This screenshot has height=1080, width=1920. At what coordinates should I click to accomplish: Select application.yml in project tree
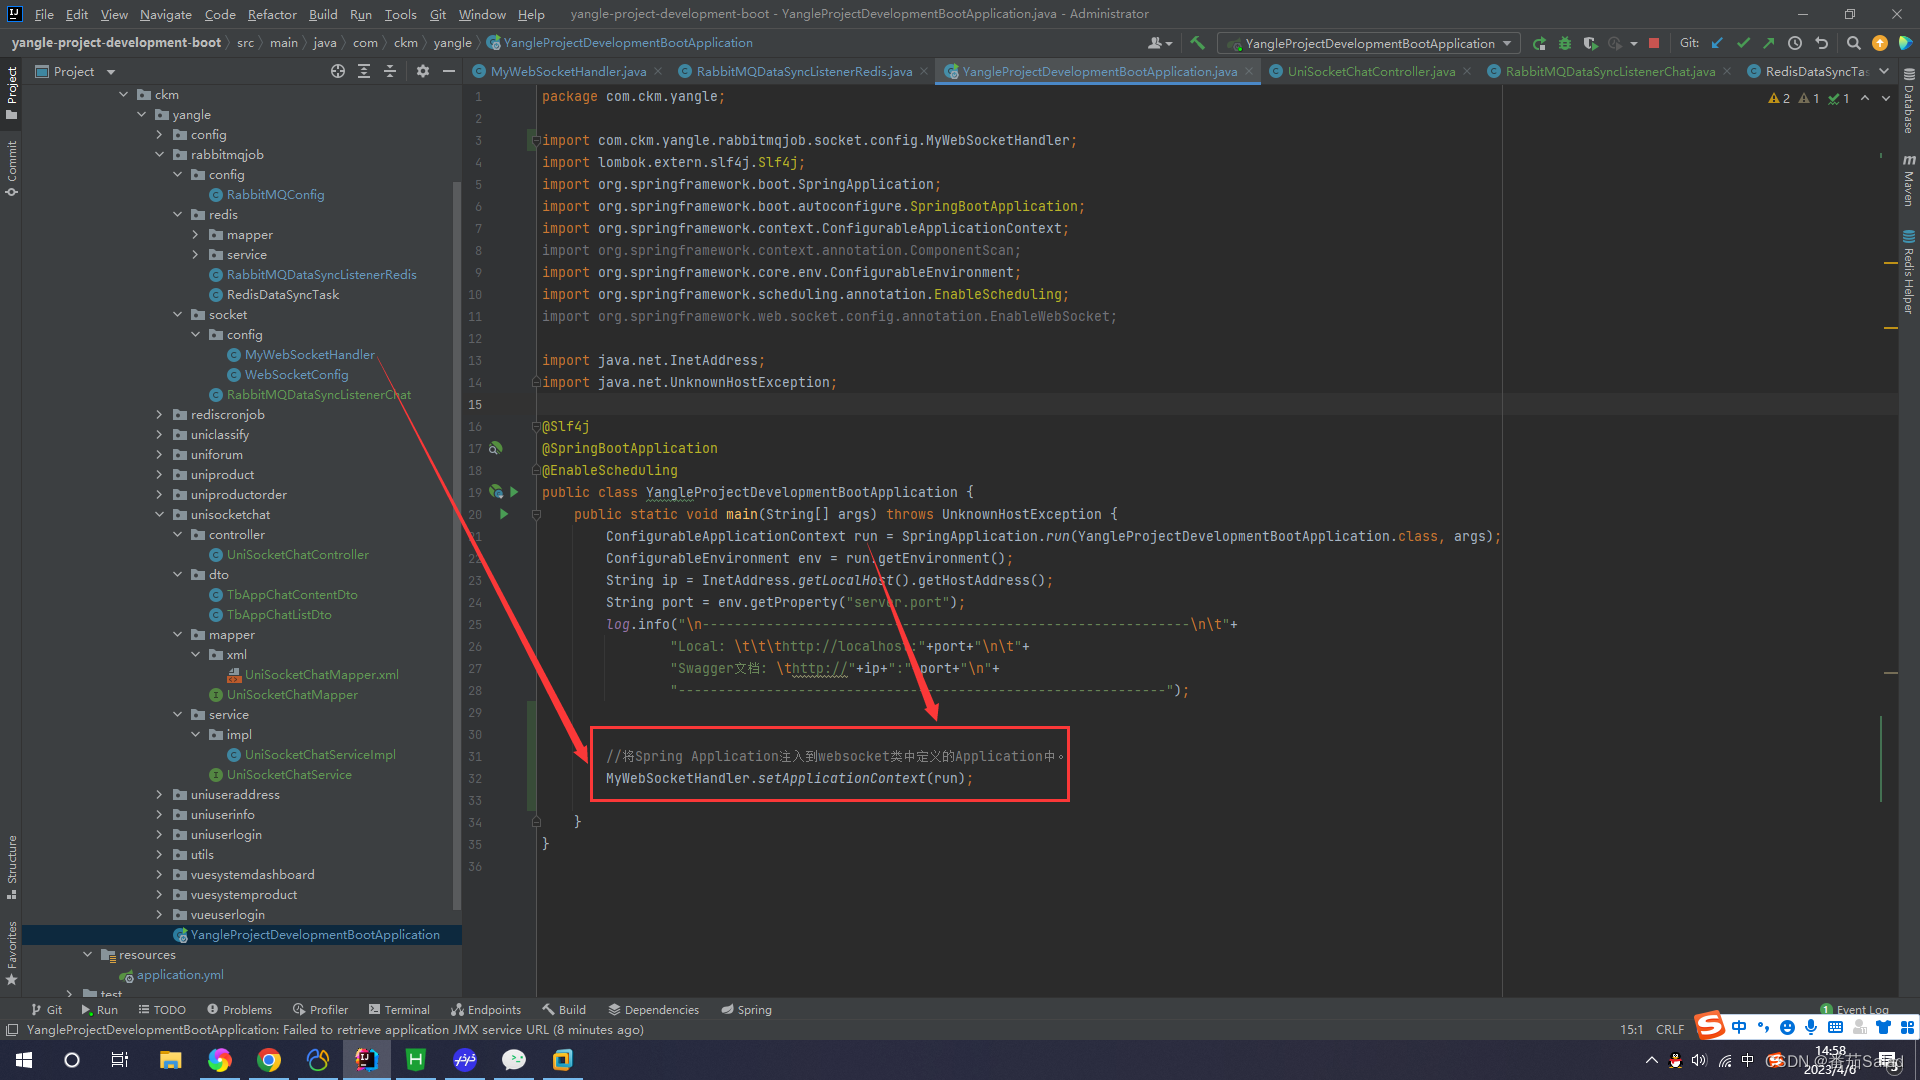tap(180, 975)
